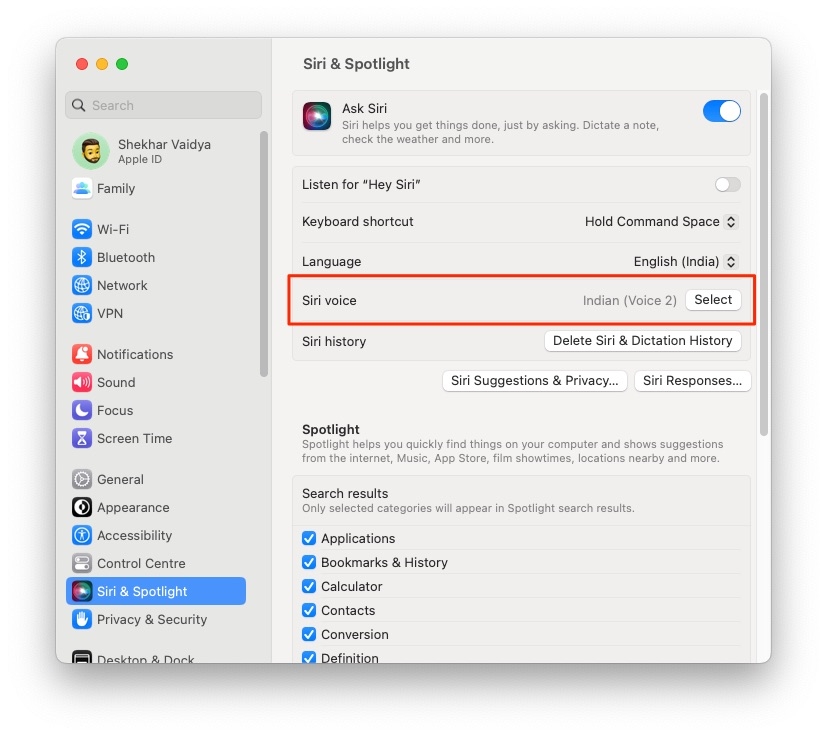Uncheck the Conversion checkbox
Screen dimensions: 827x737
tap(309, 634)
